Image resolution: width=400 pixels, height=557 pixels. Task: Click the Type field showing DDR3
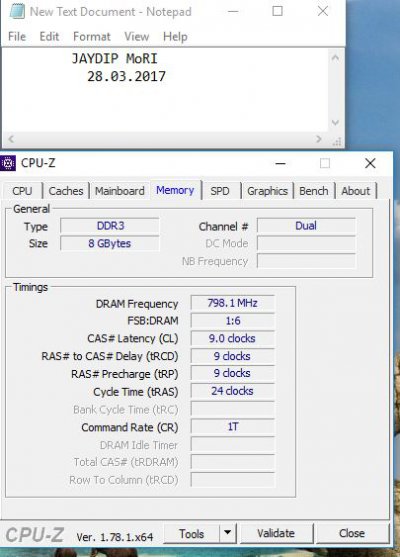tap(110, 226)
